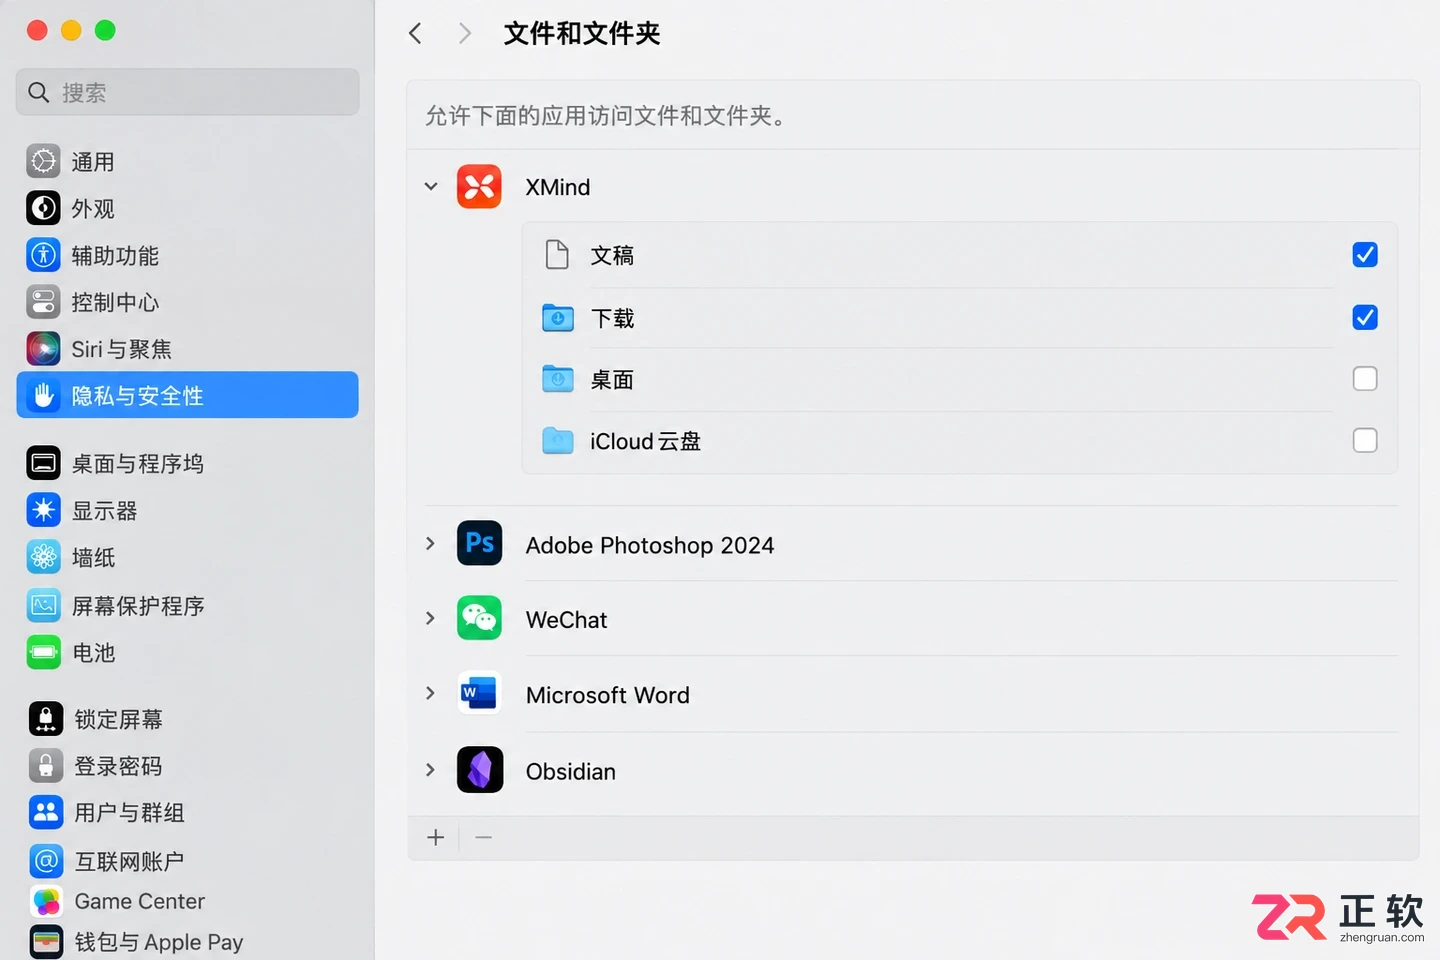This screenshot has width=1440, height=960.
Task: Click the 搜索 search field
Action: coord(187,92)
